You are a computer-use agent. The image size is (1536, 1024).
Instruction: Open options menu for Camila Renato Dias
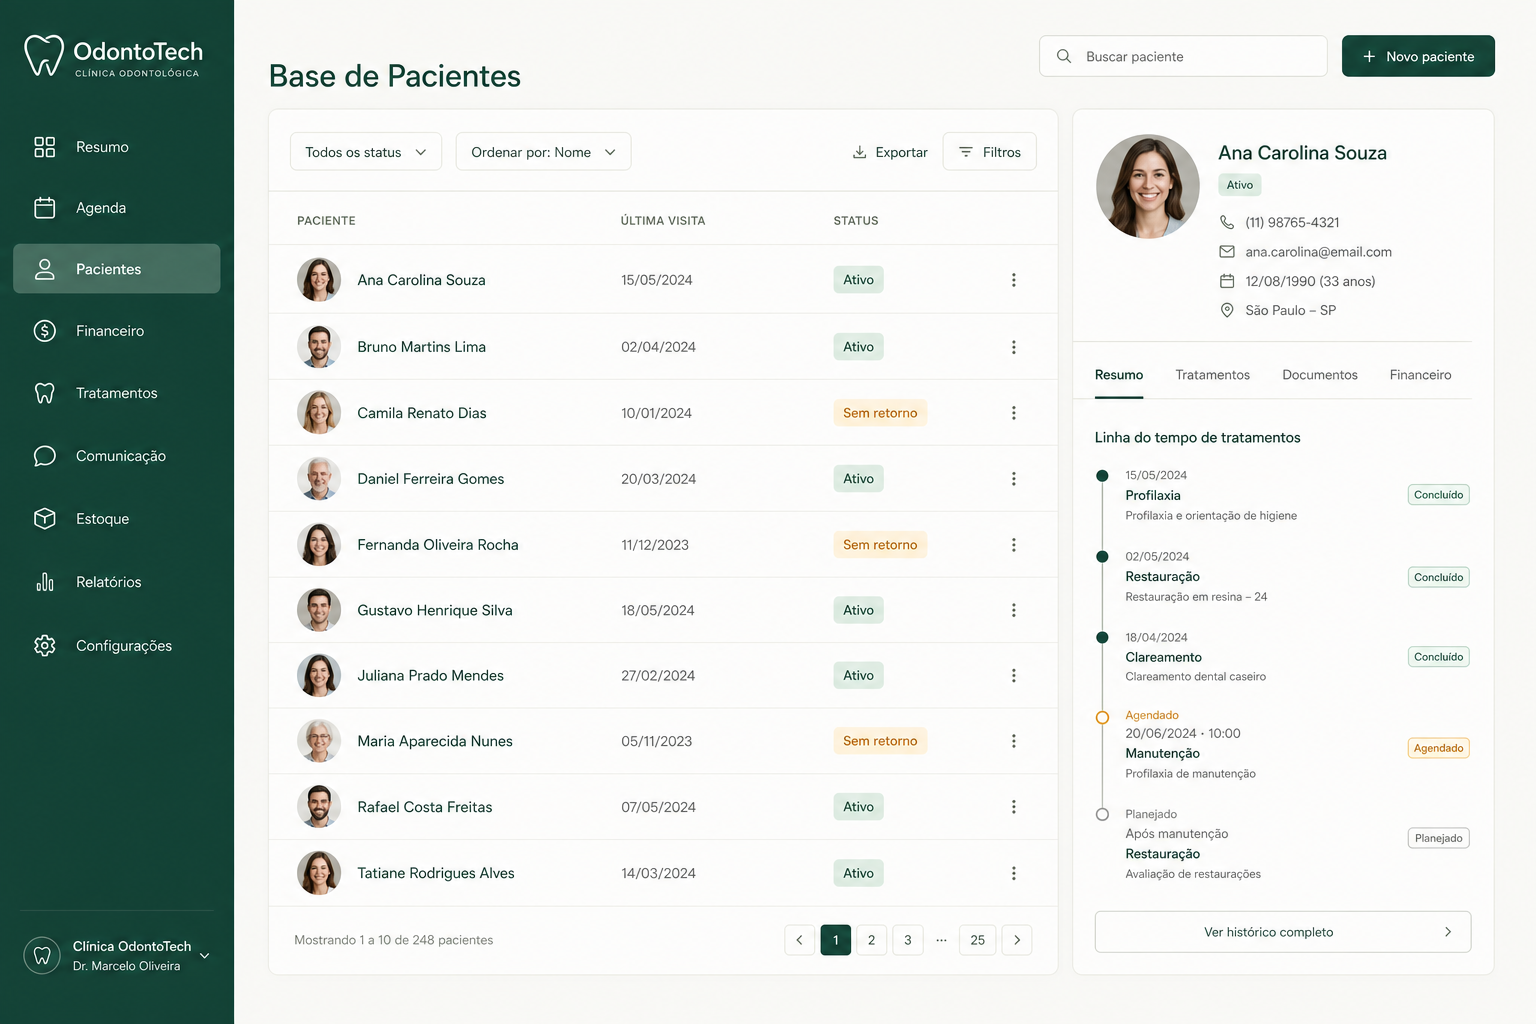pos(1013,413)
